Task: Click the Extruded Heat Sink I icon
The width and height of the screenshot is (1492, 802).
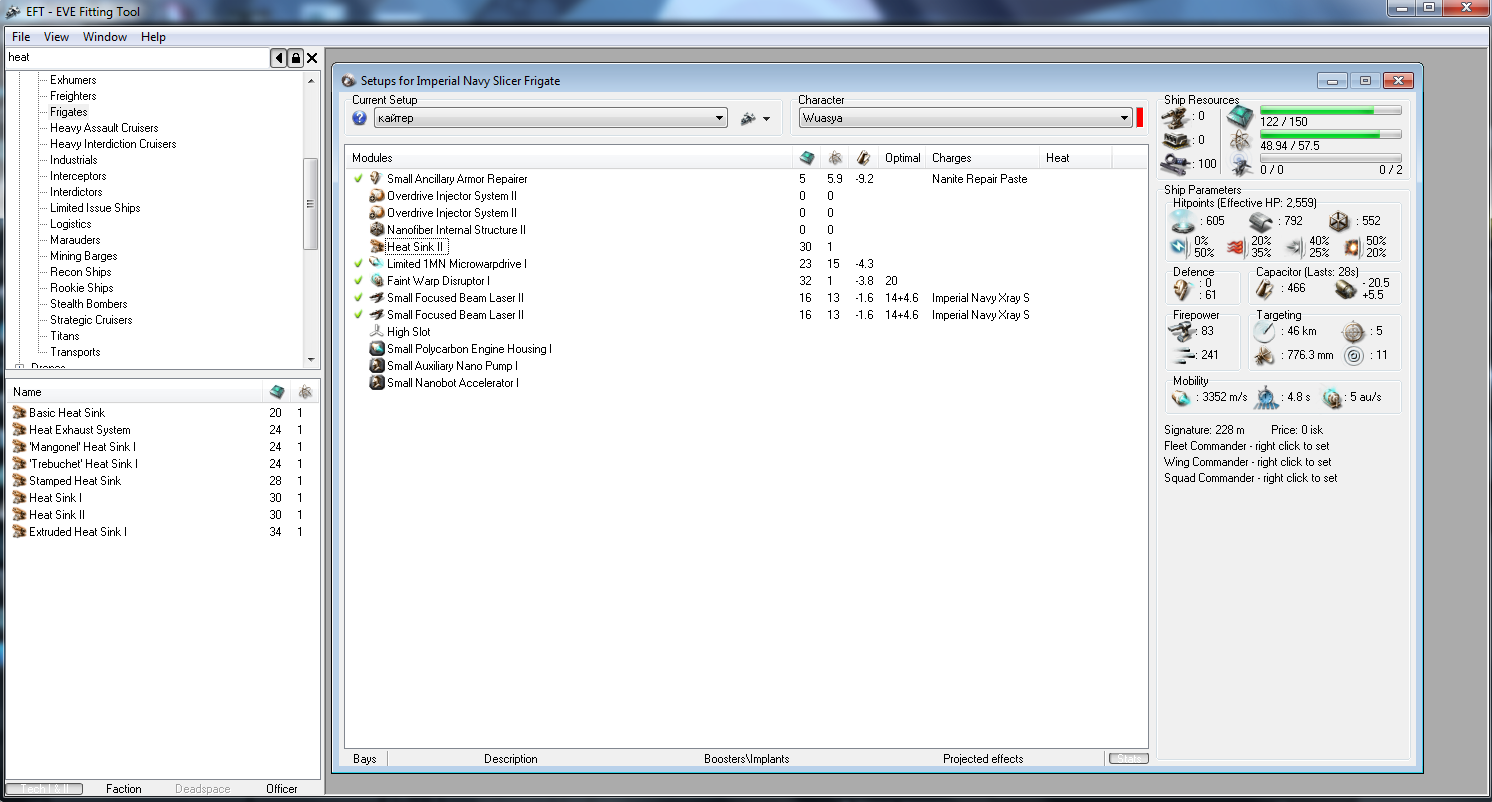Action: (19, 532)
